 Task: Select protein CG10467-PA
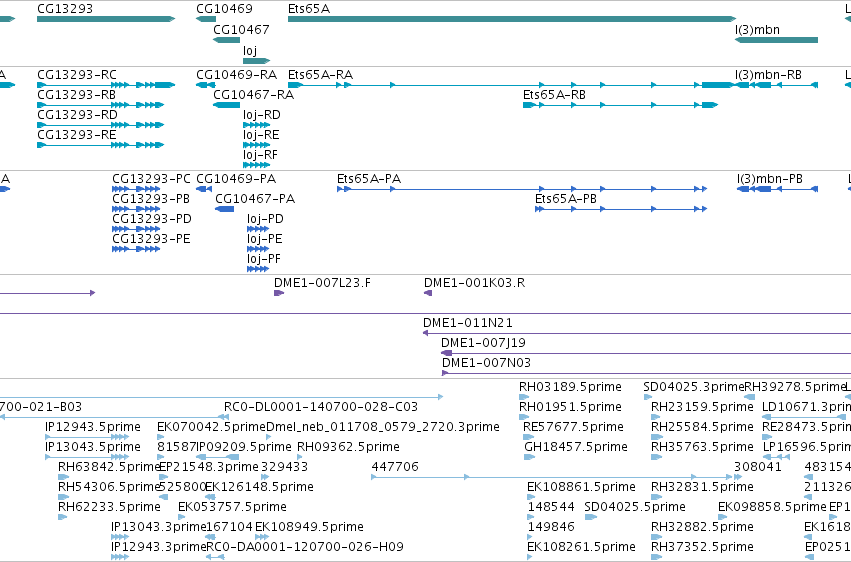point(225,209)
